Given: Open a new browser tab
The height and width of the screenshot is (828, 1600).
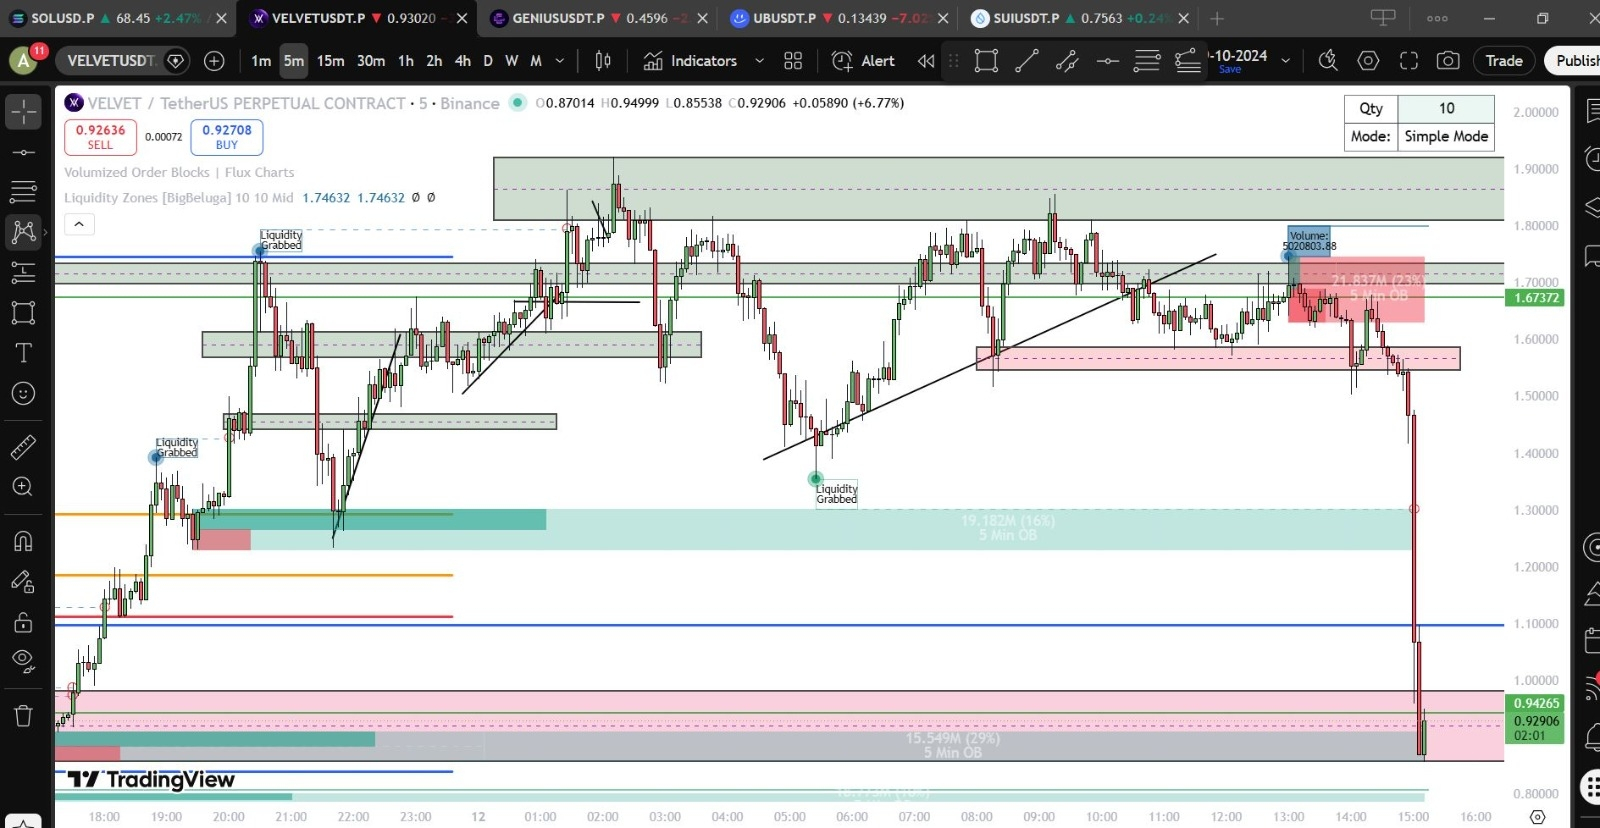Looking at the screenshot, I should point(1216,18).
